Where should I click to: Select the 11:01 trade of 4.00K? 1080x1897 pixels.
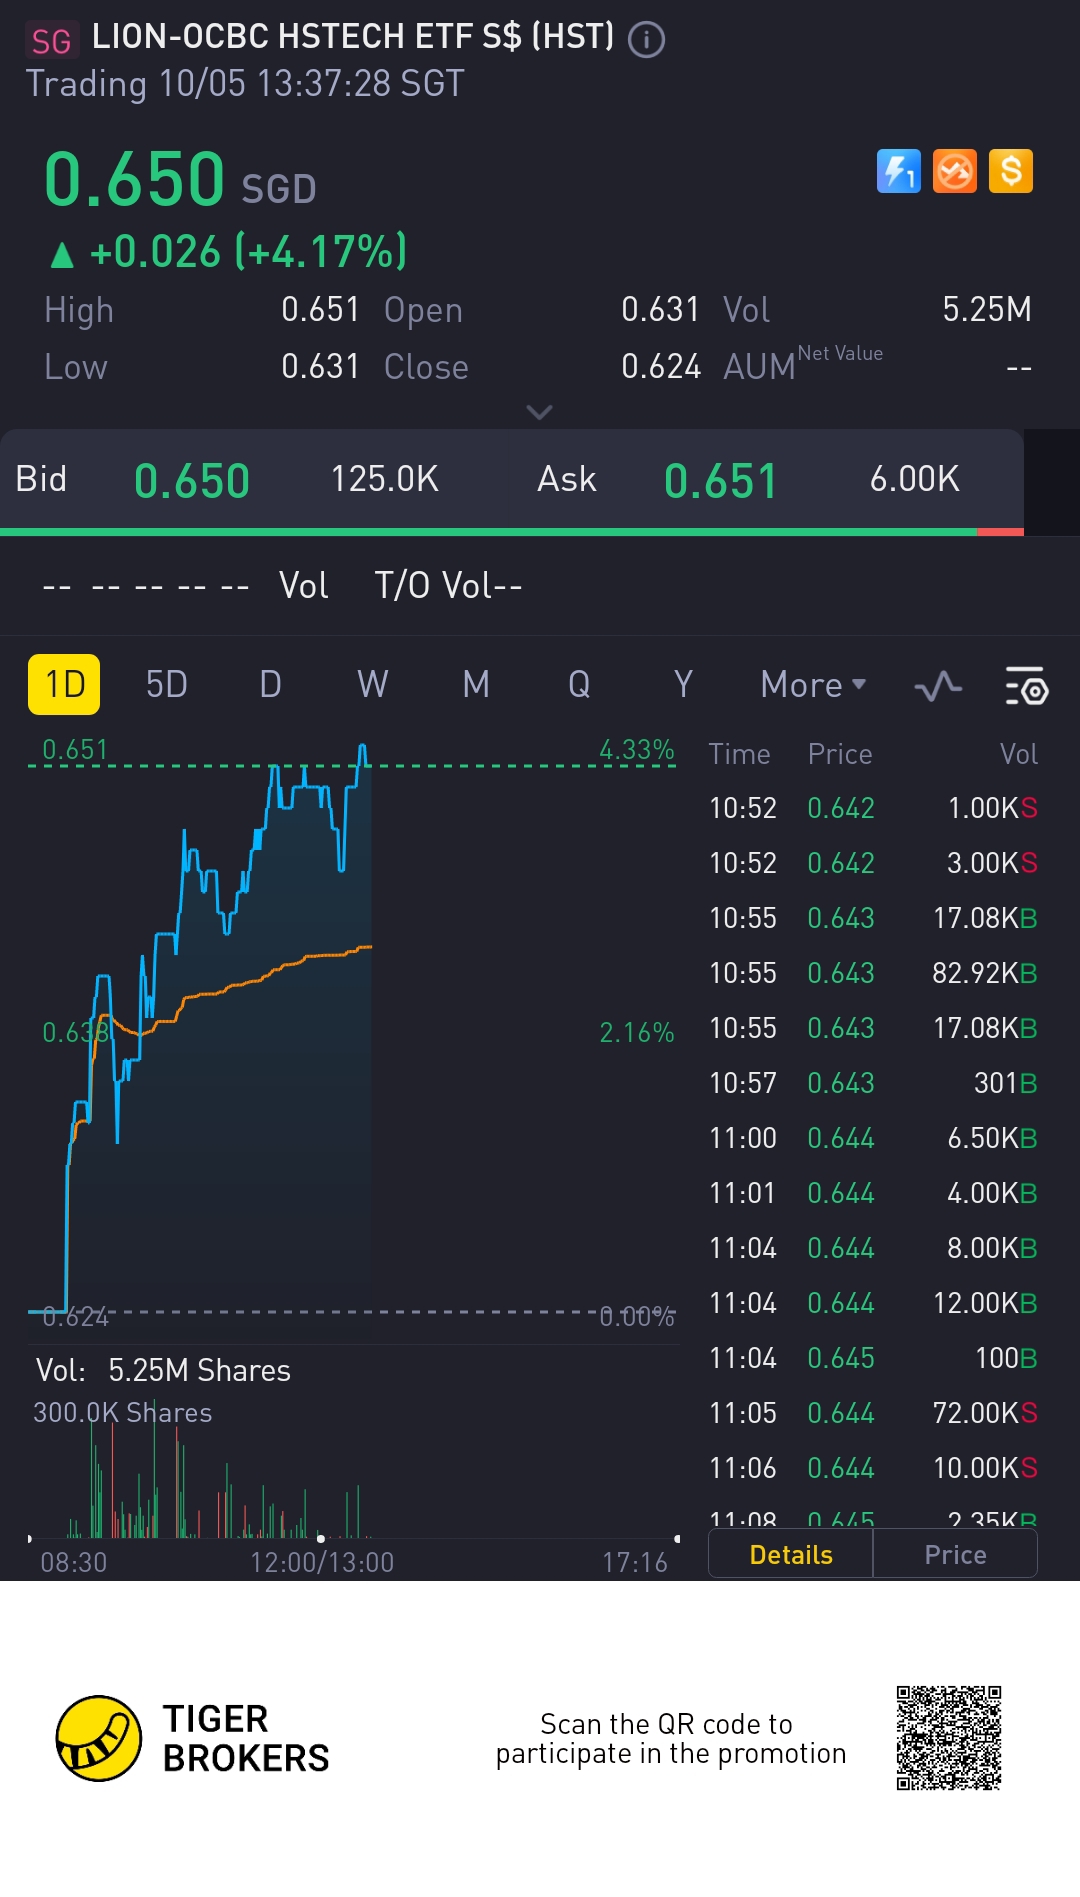tap(873, 1193)
